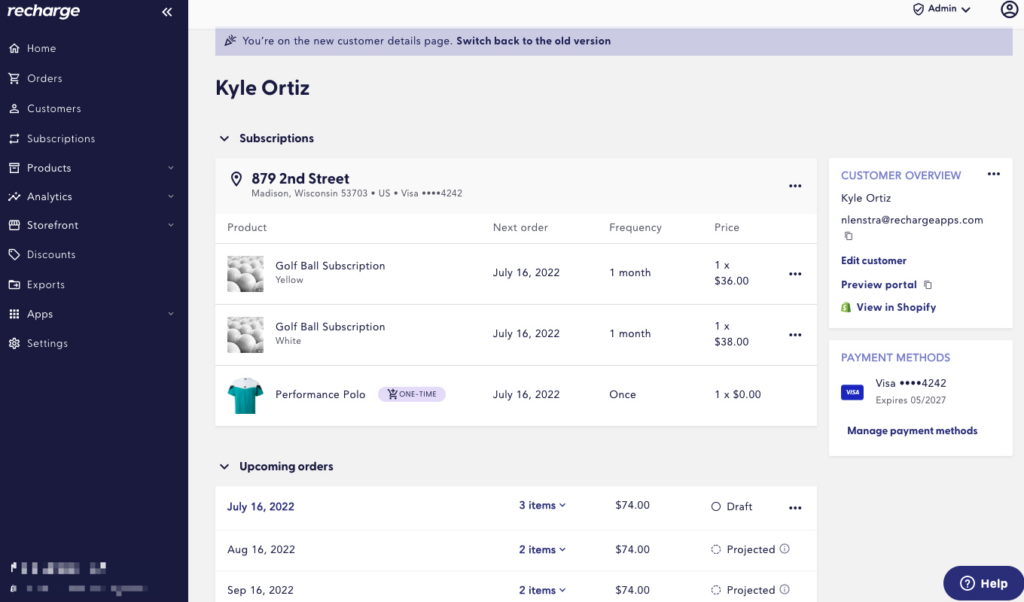The height and width of the screenshot is (602, 1024).
Task: View Projected status info for Aug 16 order
Action: click(x=786, y=549)
